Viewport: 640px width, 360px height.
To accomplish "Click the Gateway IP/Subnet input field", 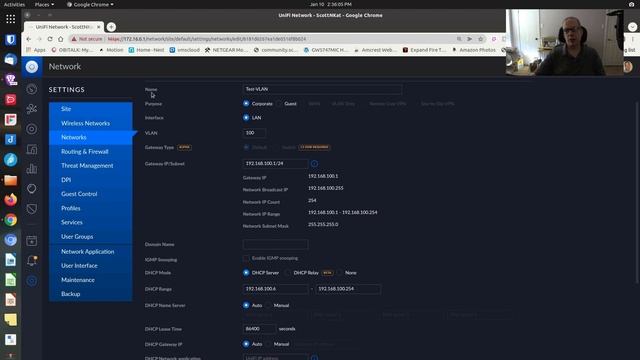I will (275, 163).
